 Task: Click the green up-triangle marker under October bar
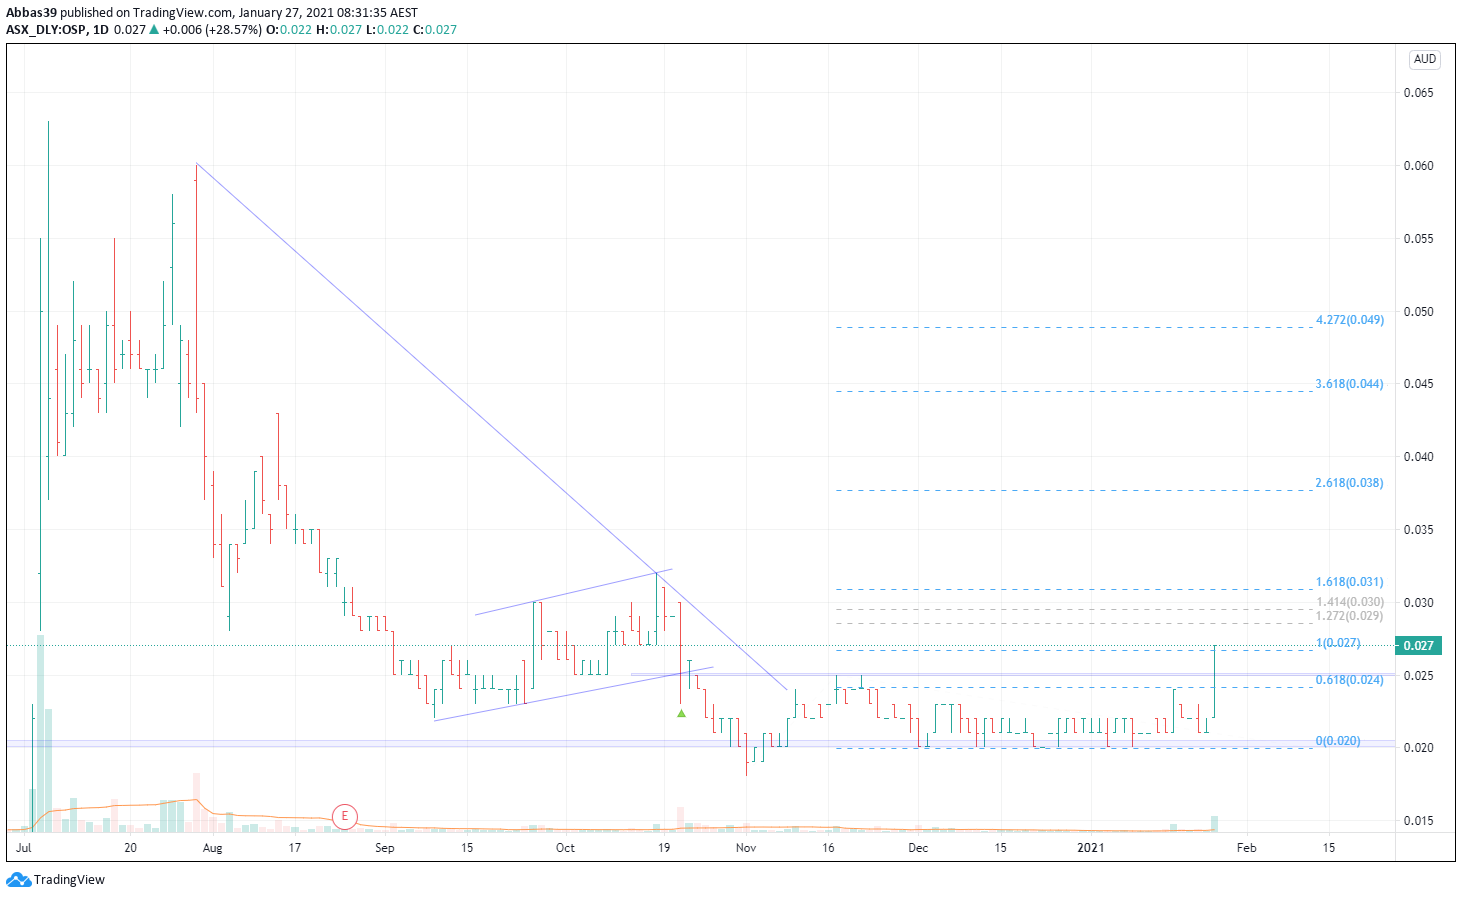(x=682, y=713)
